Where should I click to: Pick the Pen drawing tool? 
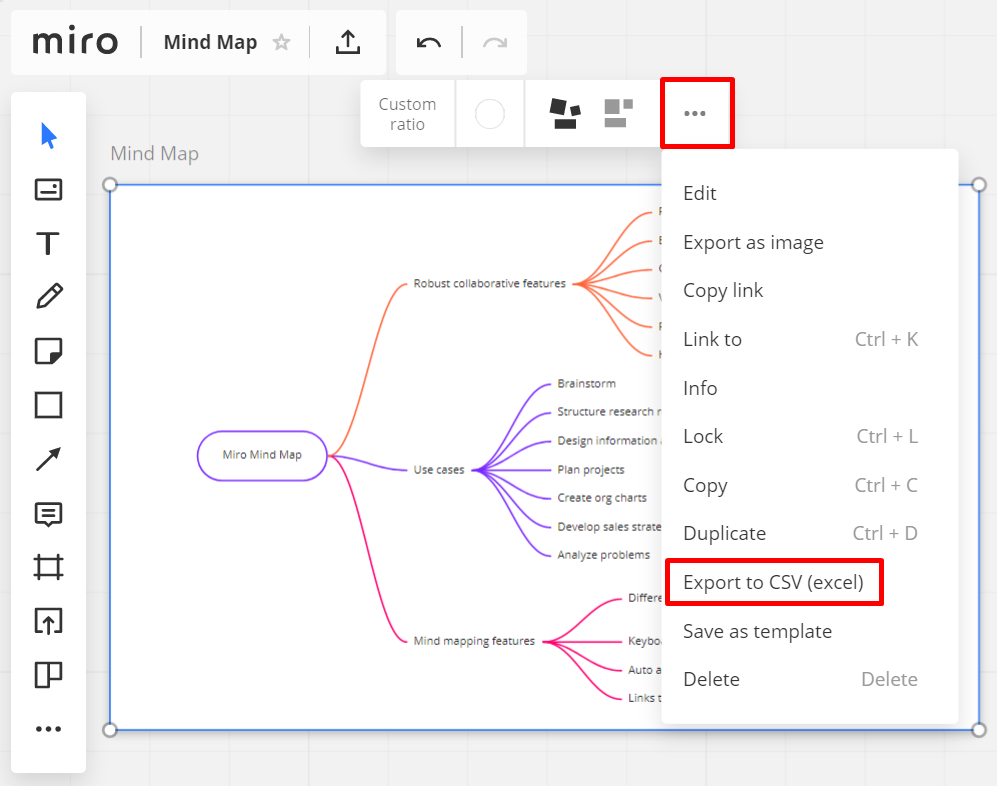pos(48,296)
